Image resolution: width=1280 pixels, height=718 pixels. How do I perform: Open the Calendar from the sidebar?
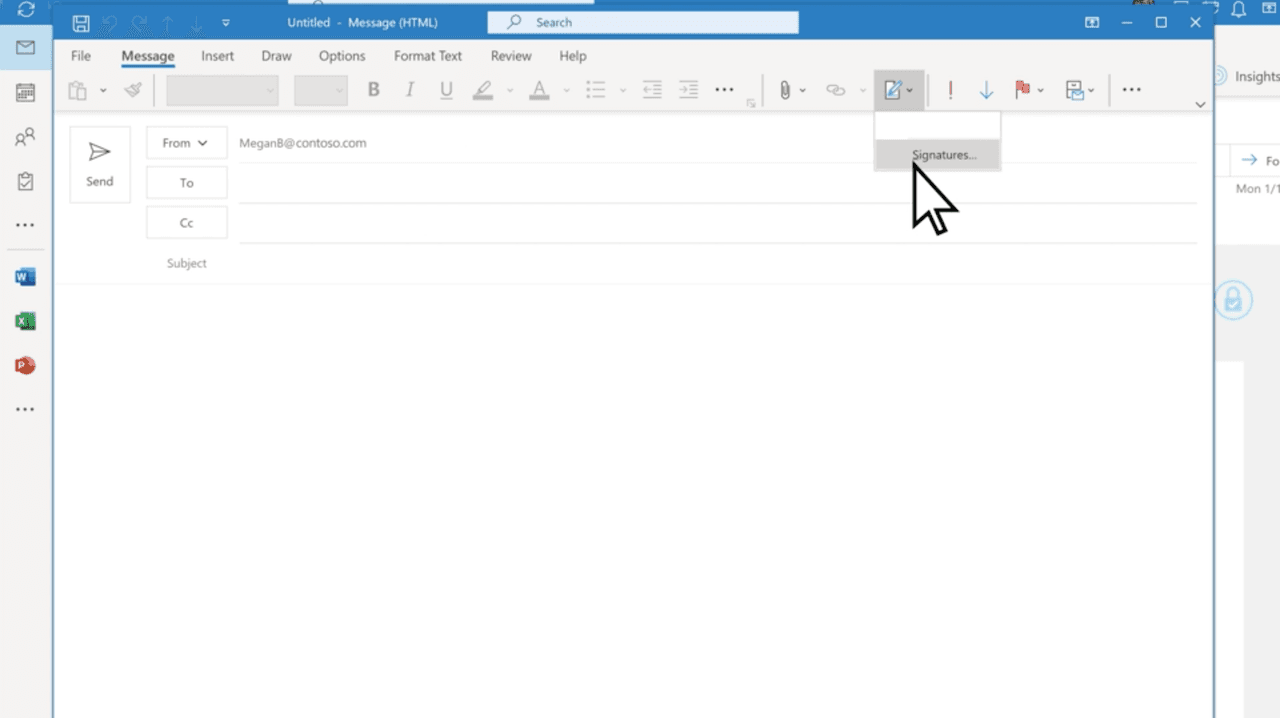coord(25,92)
